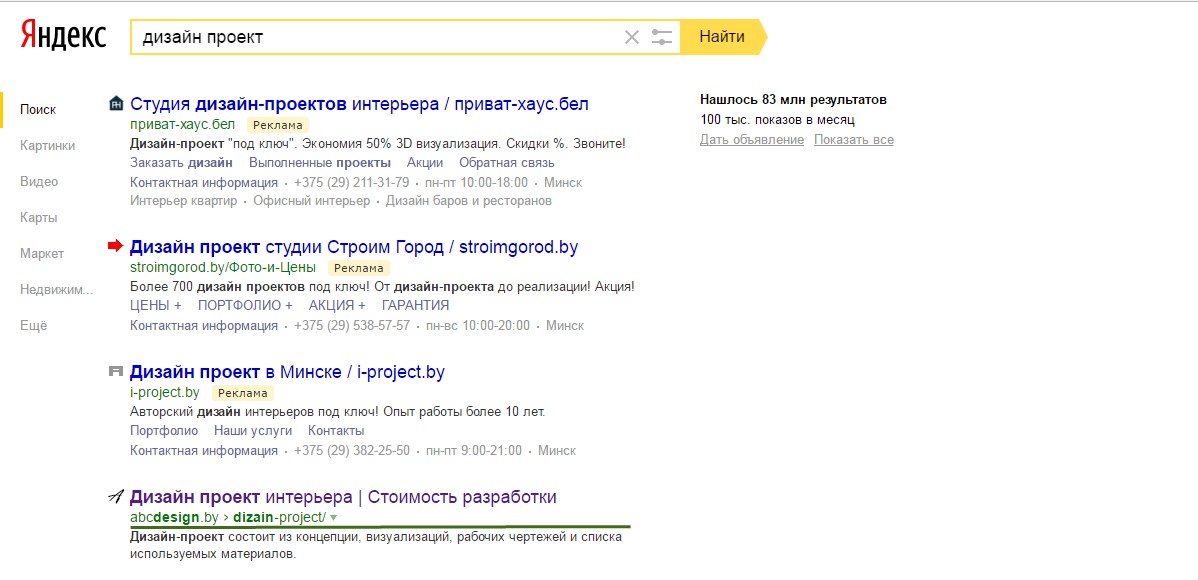The height and width of the screenshot is (580, 1198).
Task: Click the green i-project.by URL
Action: [165, 393]
